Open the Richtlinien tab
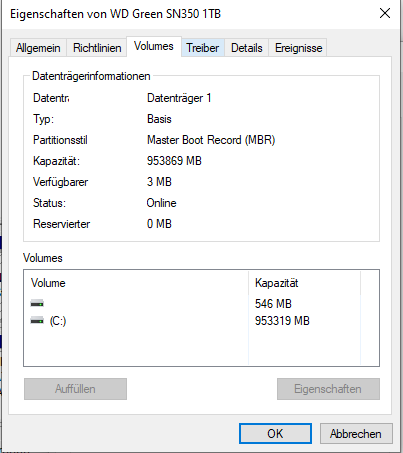 coord(97,48)
